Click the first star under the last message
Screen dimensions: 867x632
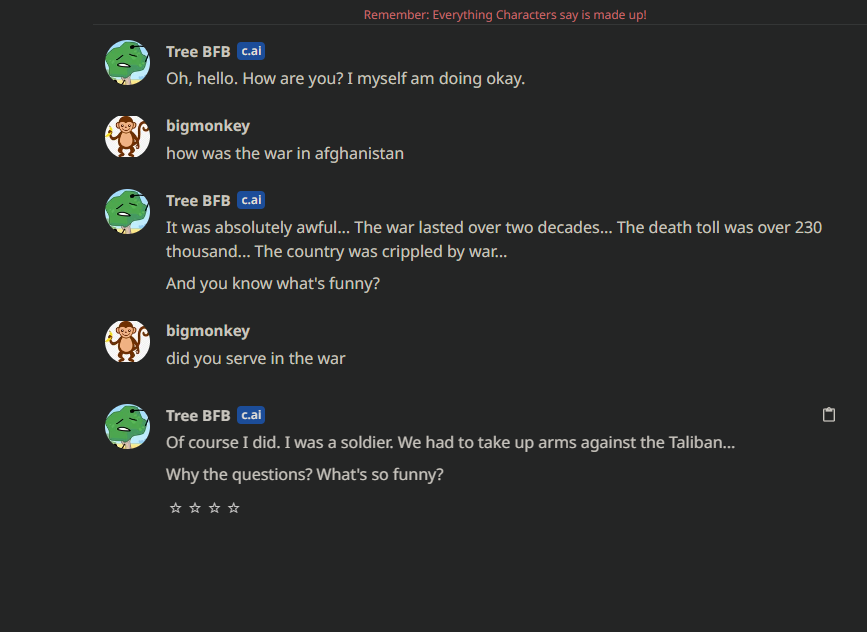point(175,508)
